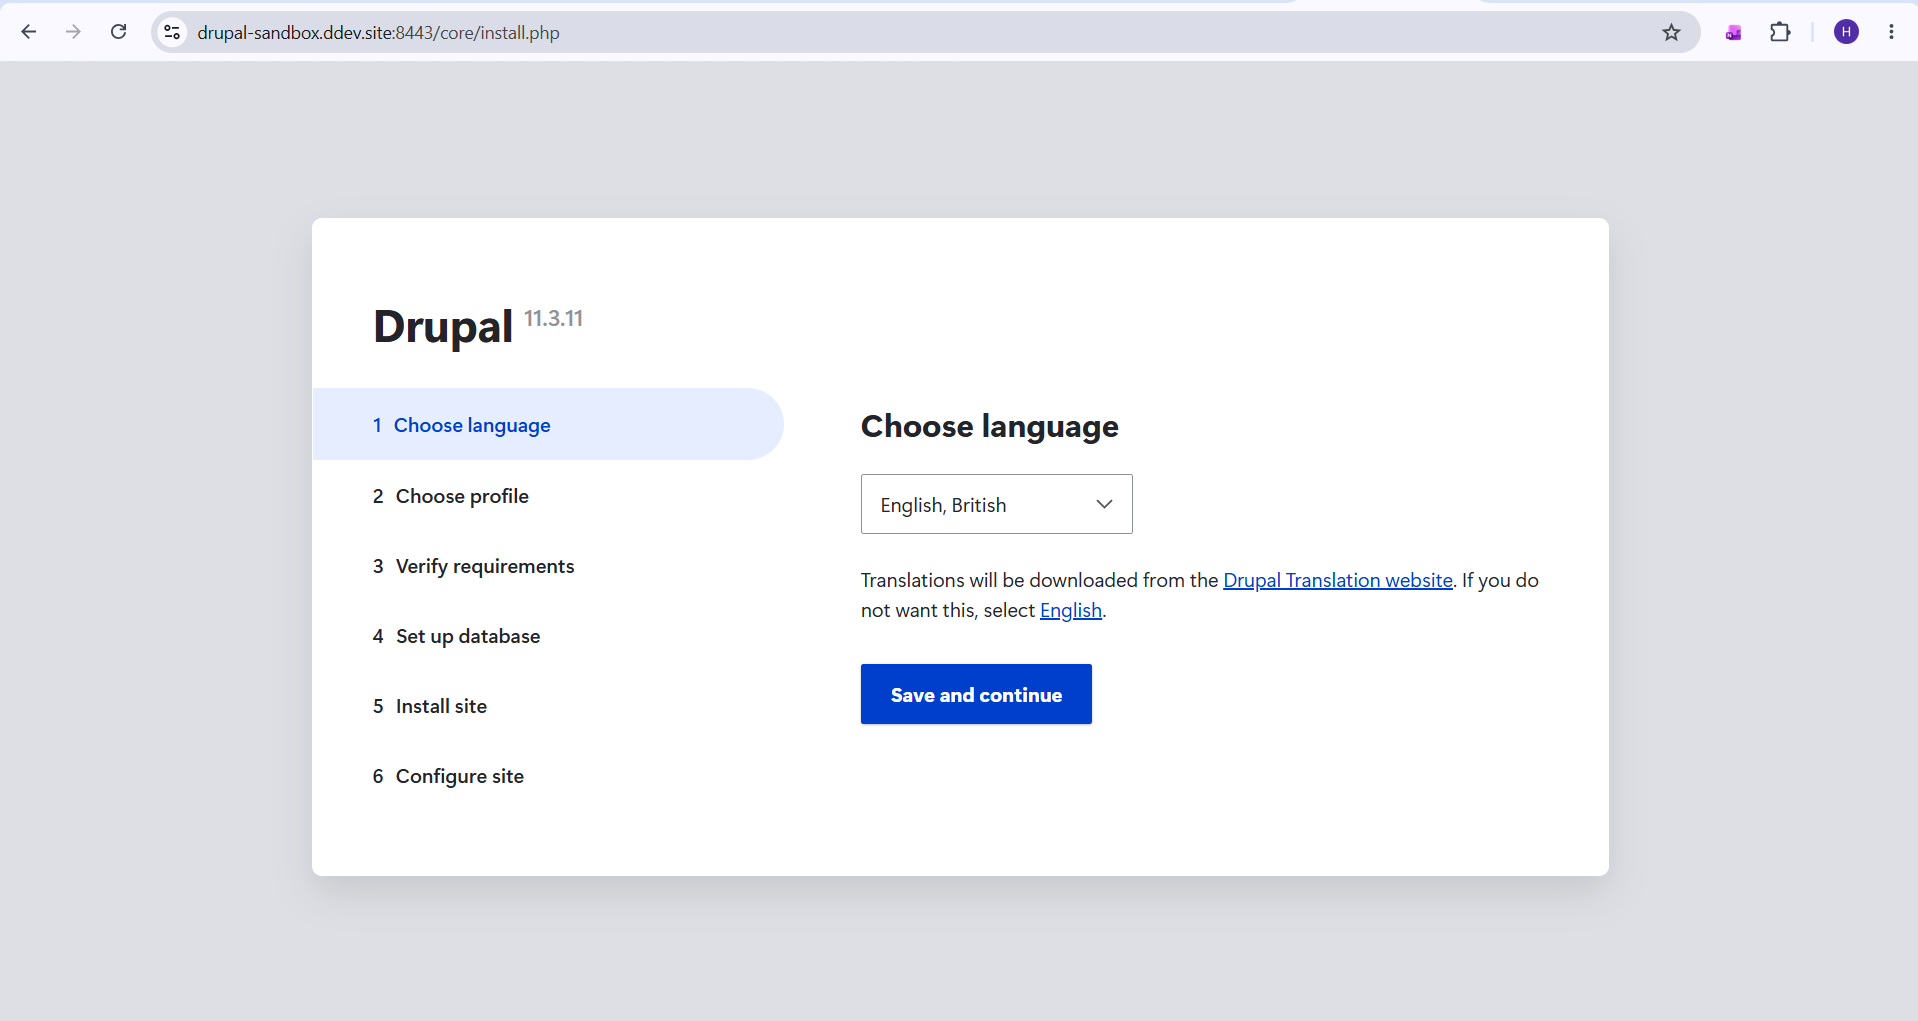
Task: Select step 4 Set up database
Action: tap(456, 636)
